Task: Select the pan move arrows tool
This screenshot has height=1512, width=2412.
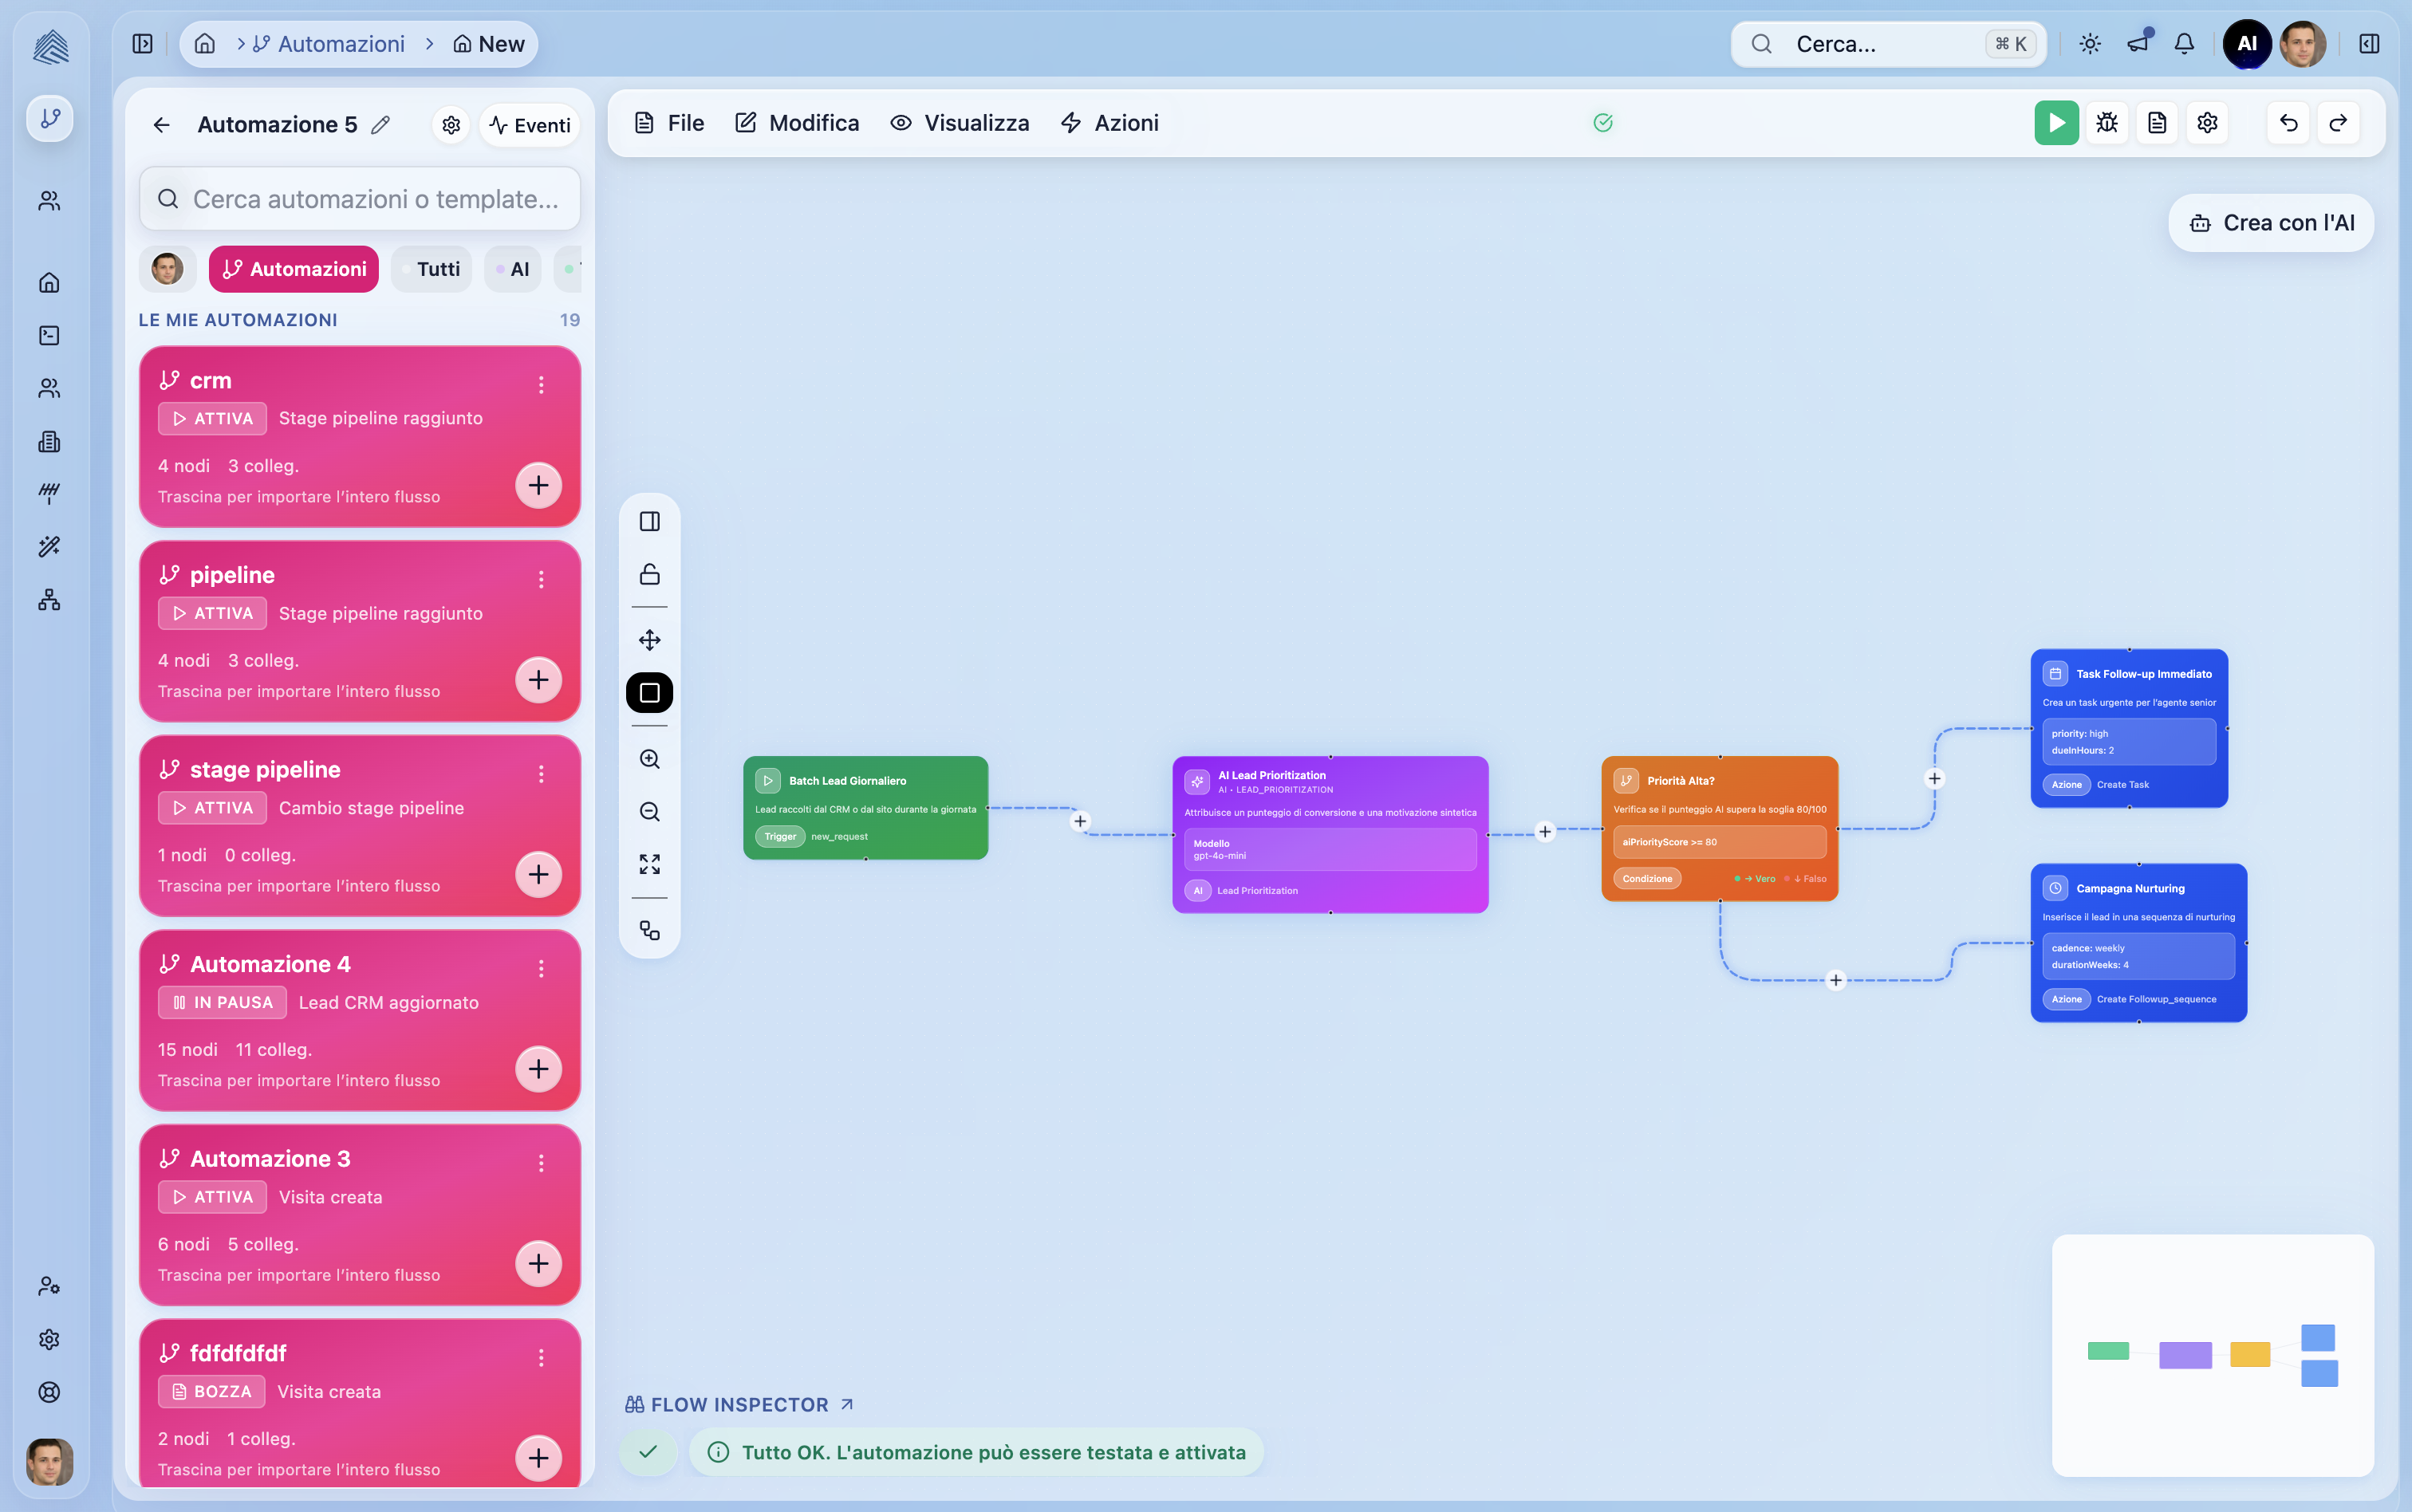Action: point(649,640)
